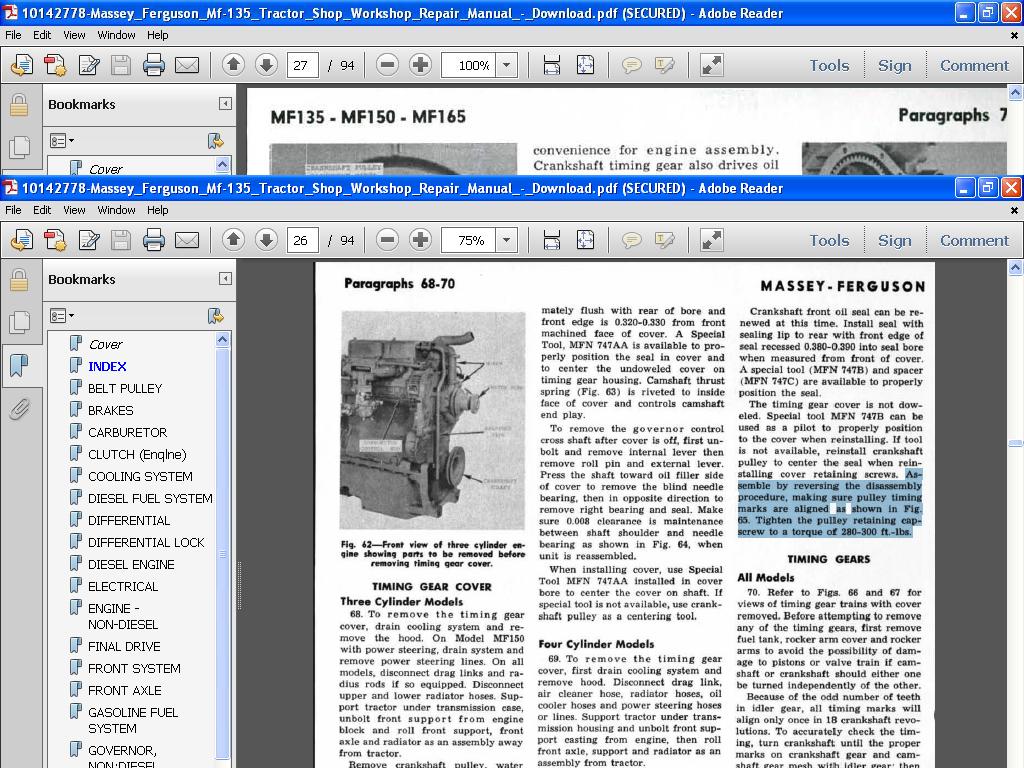The width and height of the screenshot is (1024, 768).
Task: Open the bookmark options dropdown in the front window
Action: pos(62,316)
